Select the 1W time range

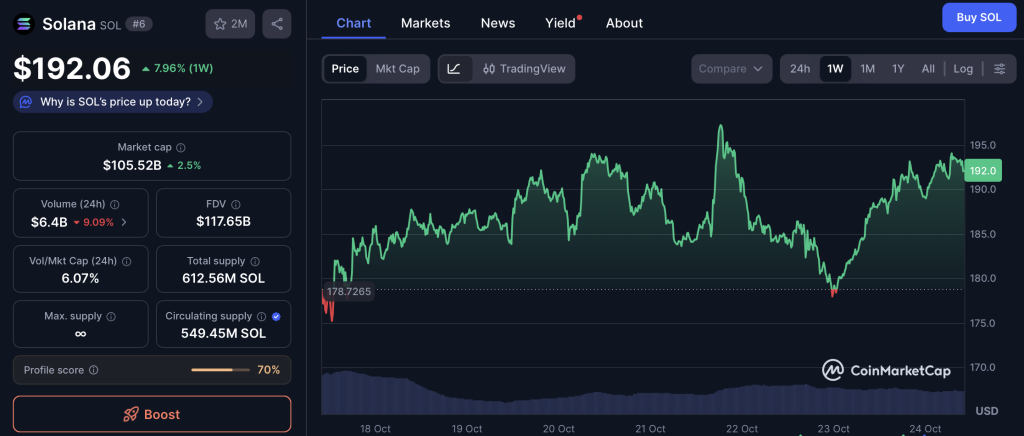pos(835,69)
